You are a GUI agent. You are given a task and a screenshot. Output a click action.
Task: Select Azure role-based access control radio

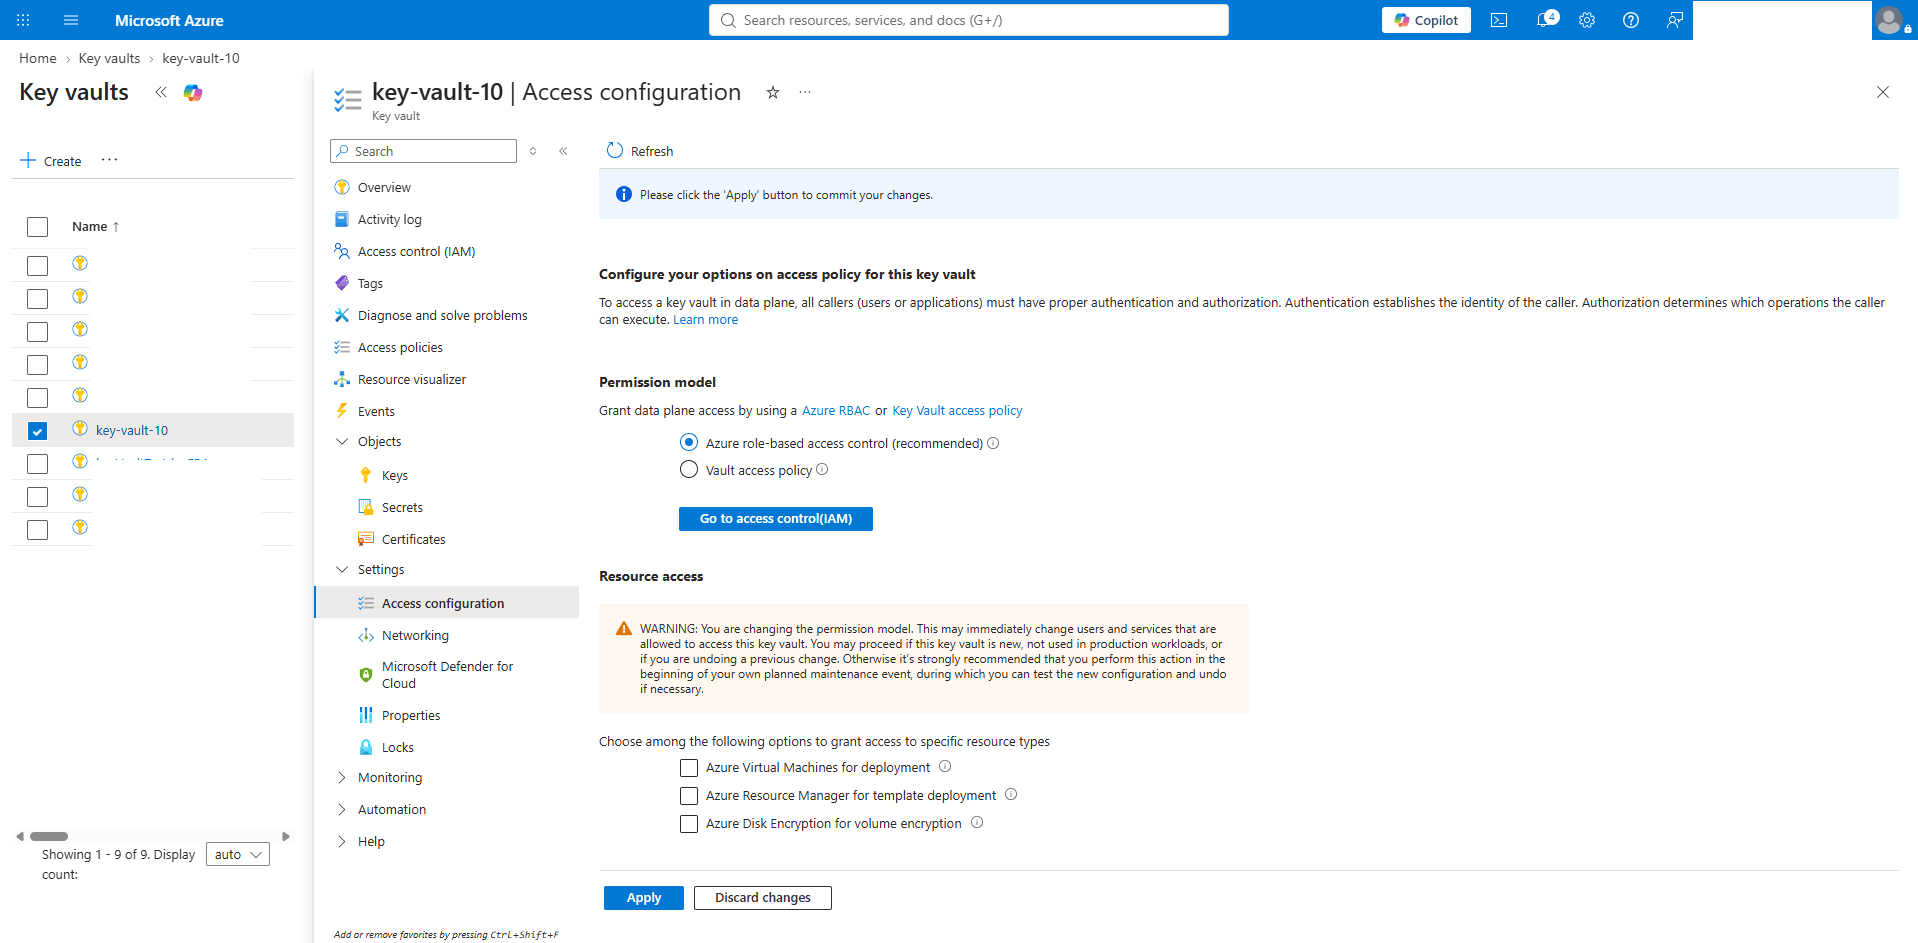pyautogui.click(x=689, y=442)
